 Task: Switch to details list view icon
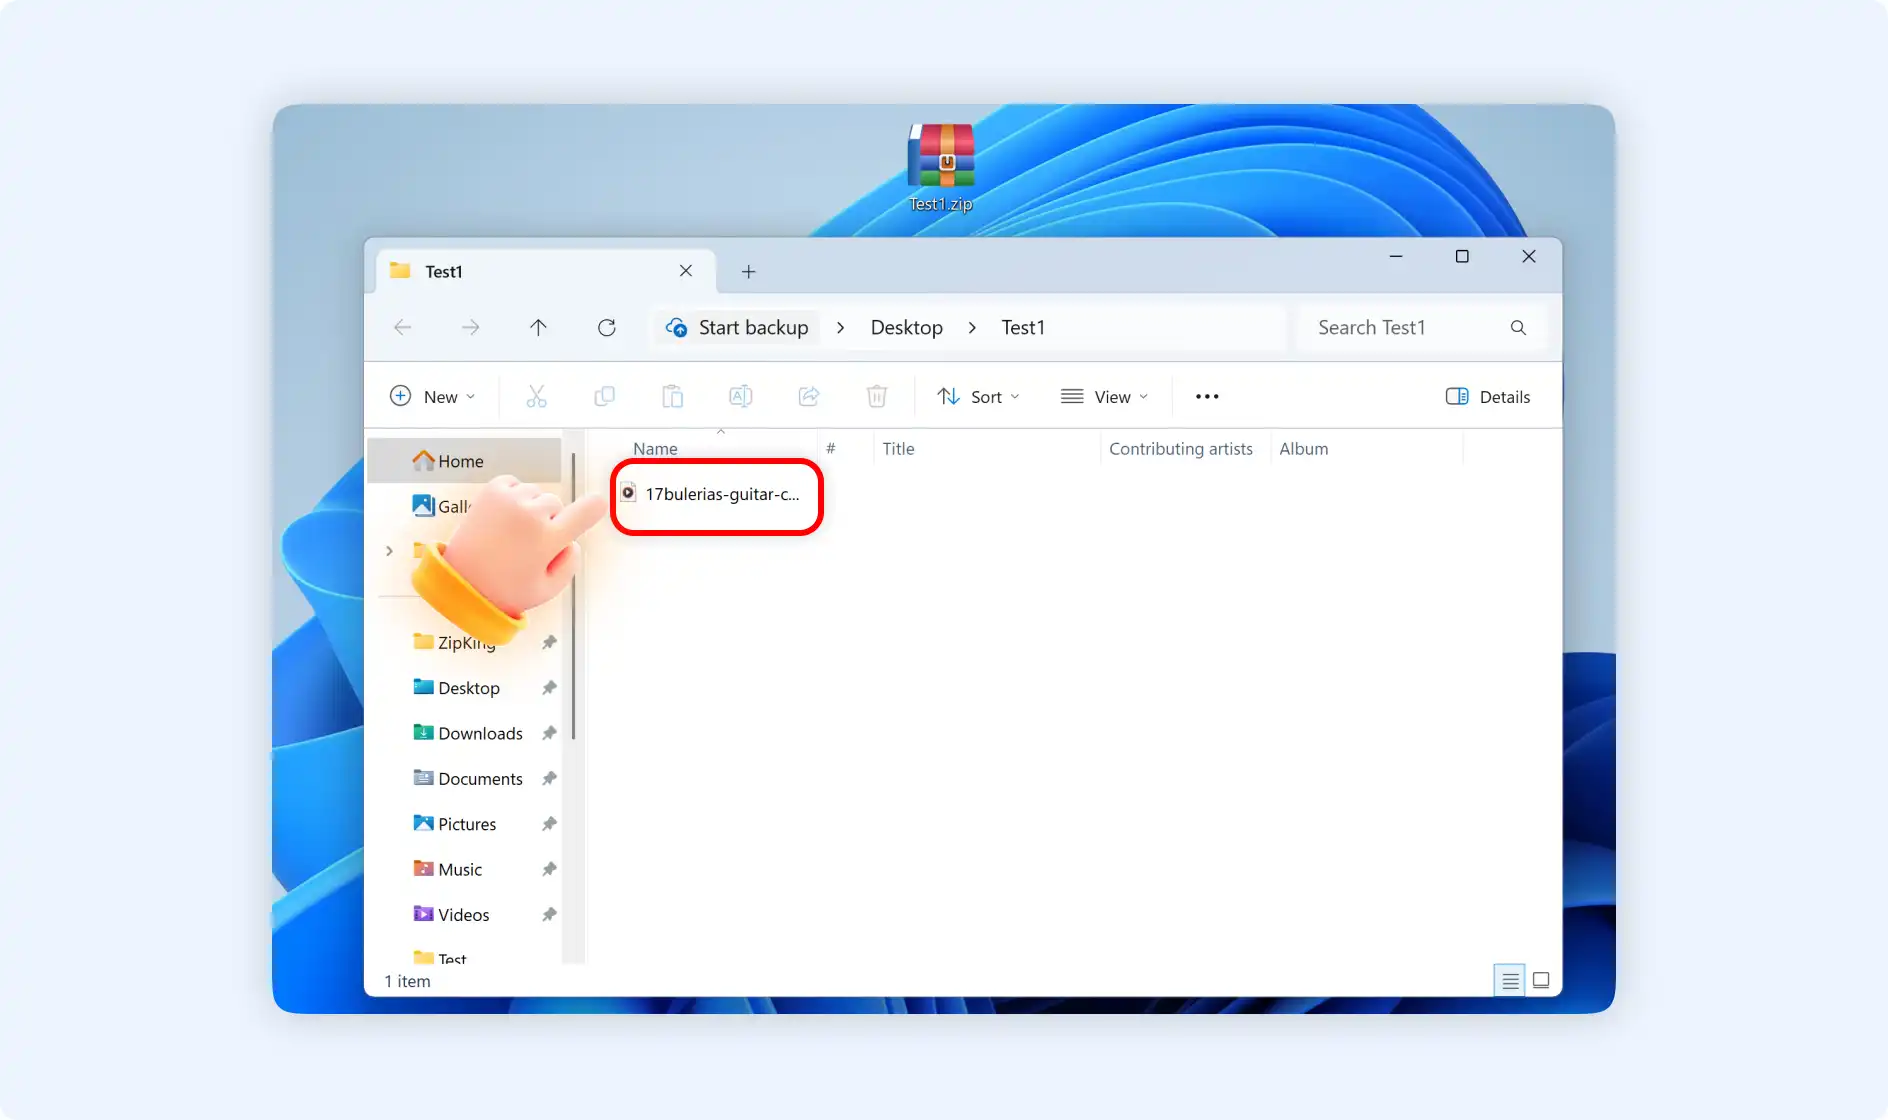1510,980
